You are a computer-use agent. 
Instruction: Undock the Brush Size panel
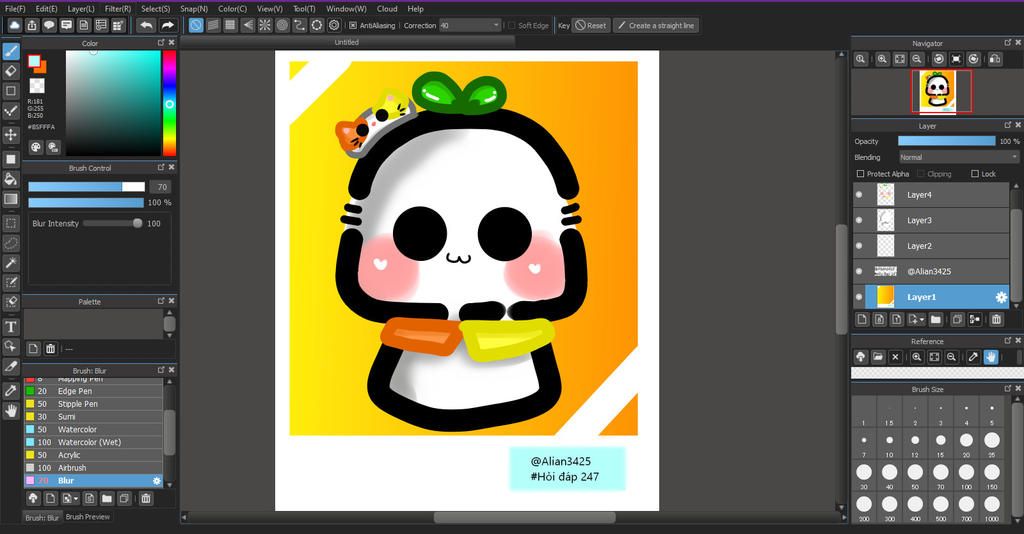tap(1007, 388)
